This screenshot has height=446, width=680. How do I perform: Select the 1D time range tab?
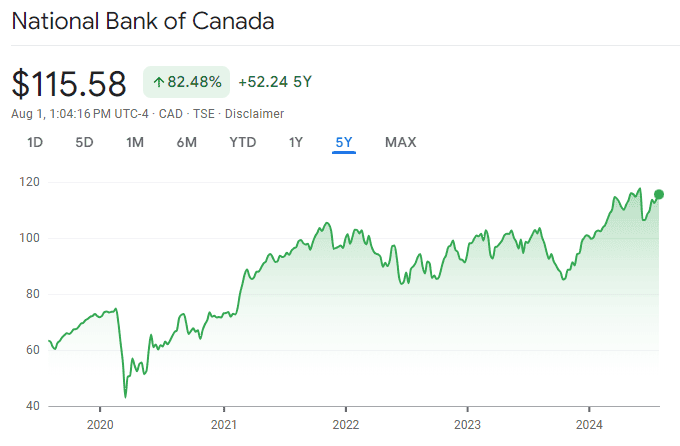[x=35, y=142]
